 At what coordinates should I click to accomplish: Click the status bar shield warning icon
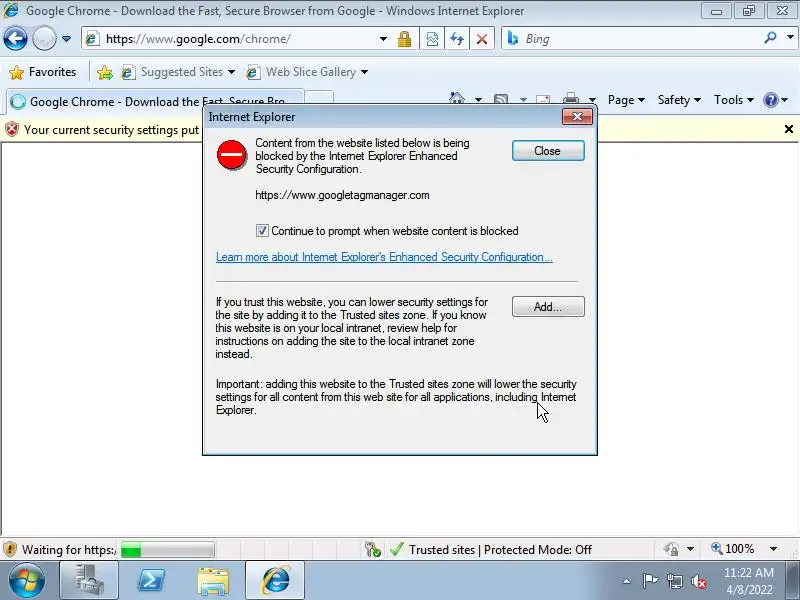tap(10, 549)
